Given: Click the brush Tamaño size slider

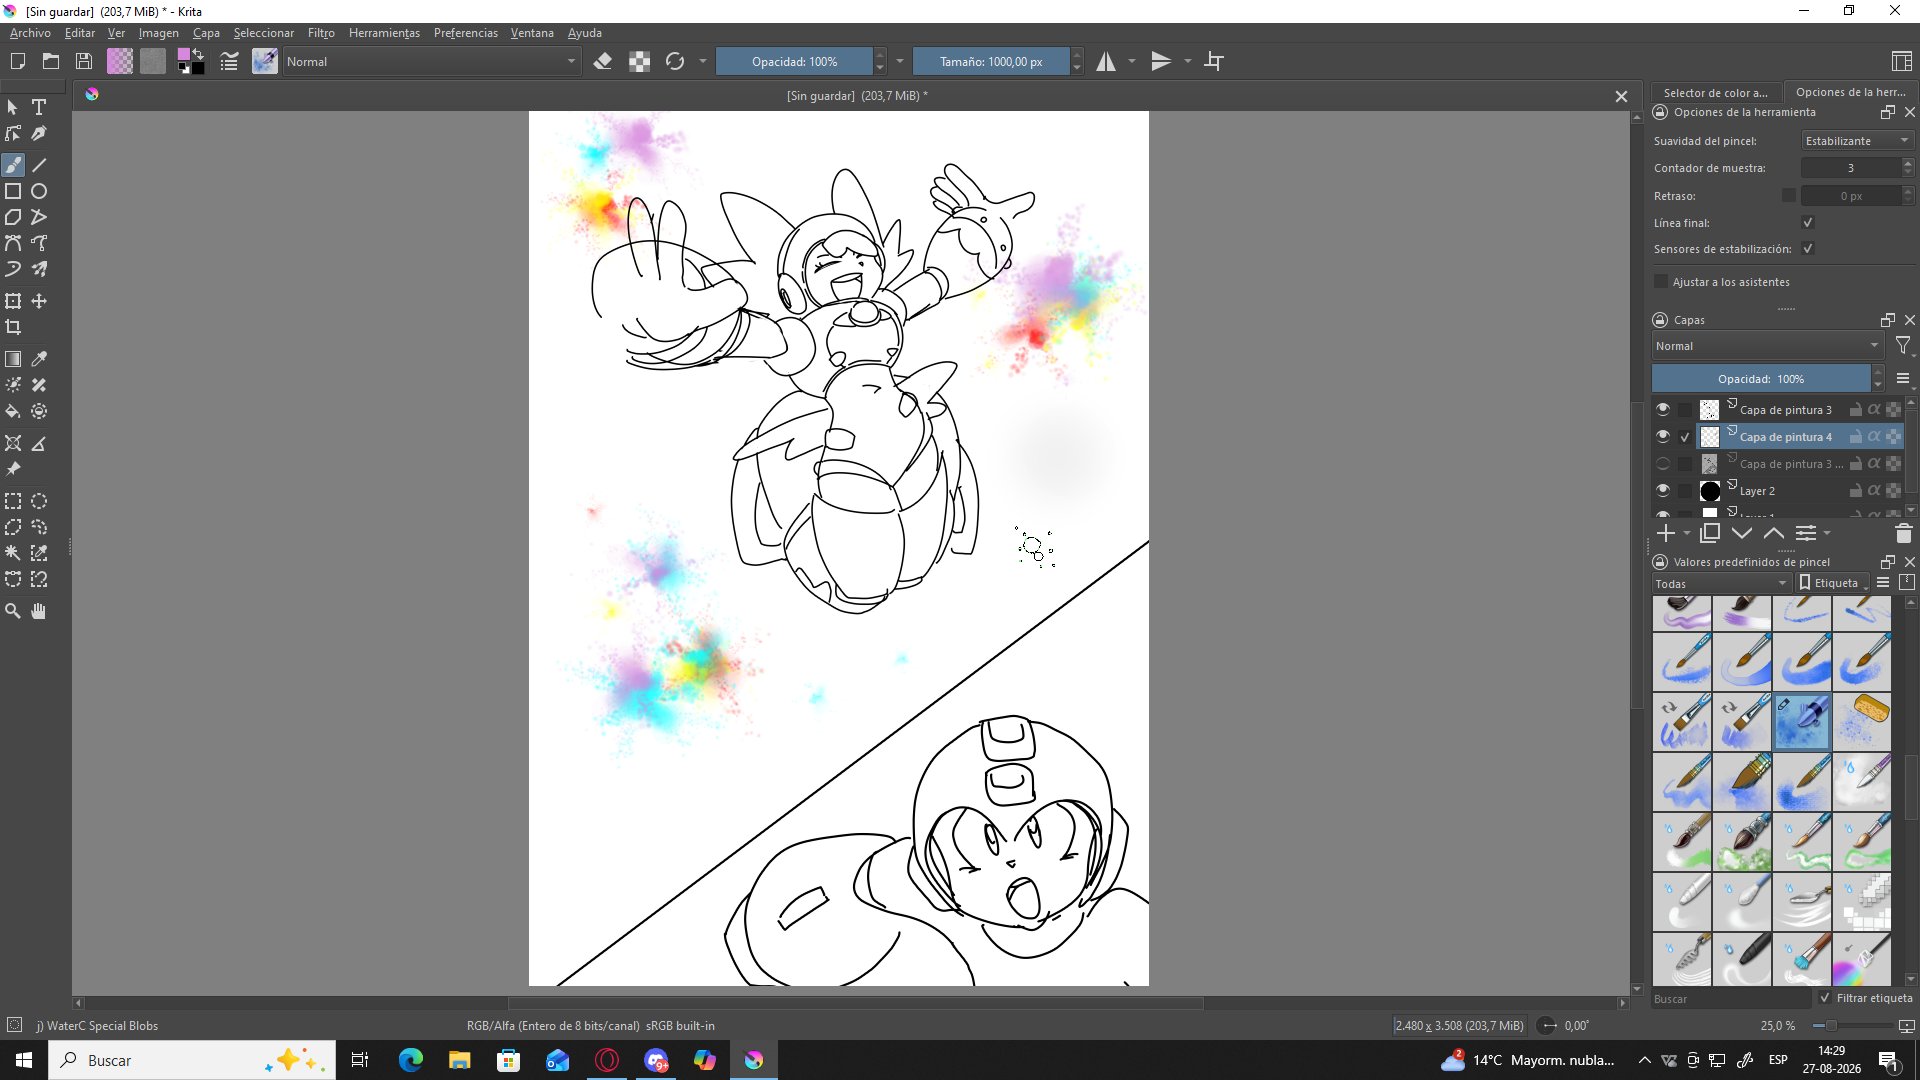Looking at the screenshot, I should tap(991, 62).
